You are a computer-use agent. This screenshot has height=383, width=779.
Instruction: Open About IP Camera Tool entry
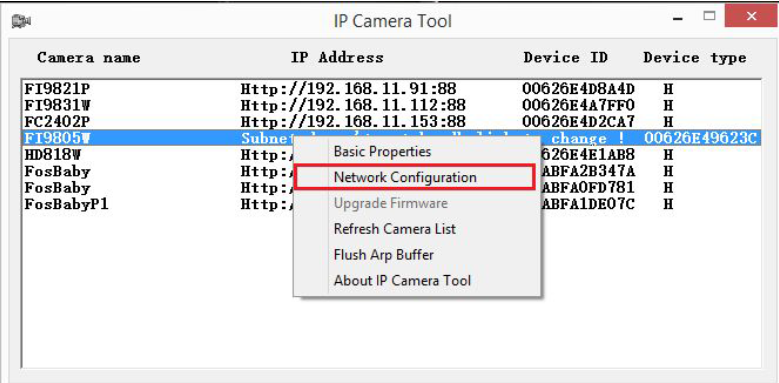[402, 281]
